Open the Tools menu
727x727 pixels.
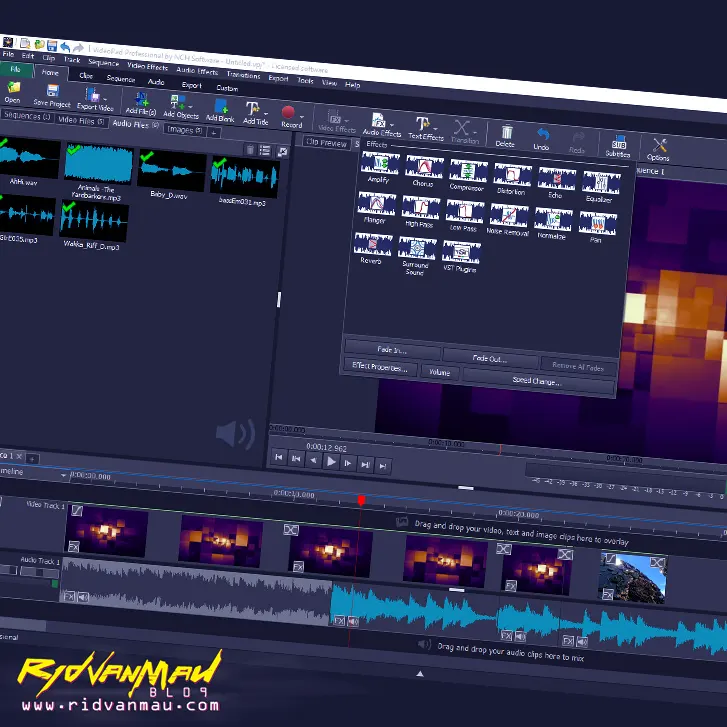305,80
